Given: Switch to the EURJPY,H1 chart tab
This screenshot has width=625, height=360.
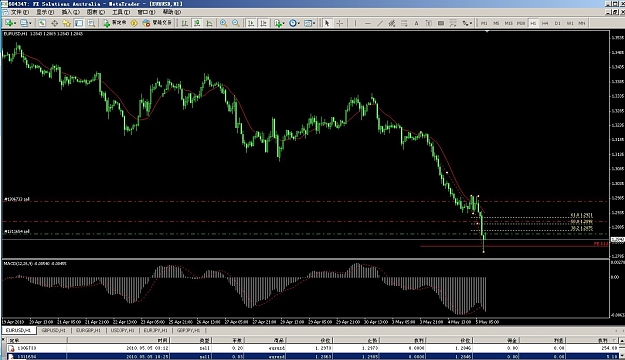Looking at the screenshot, I should pos(155,330).
